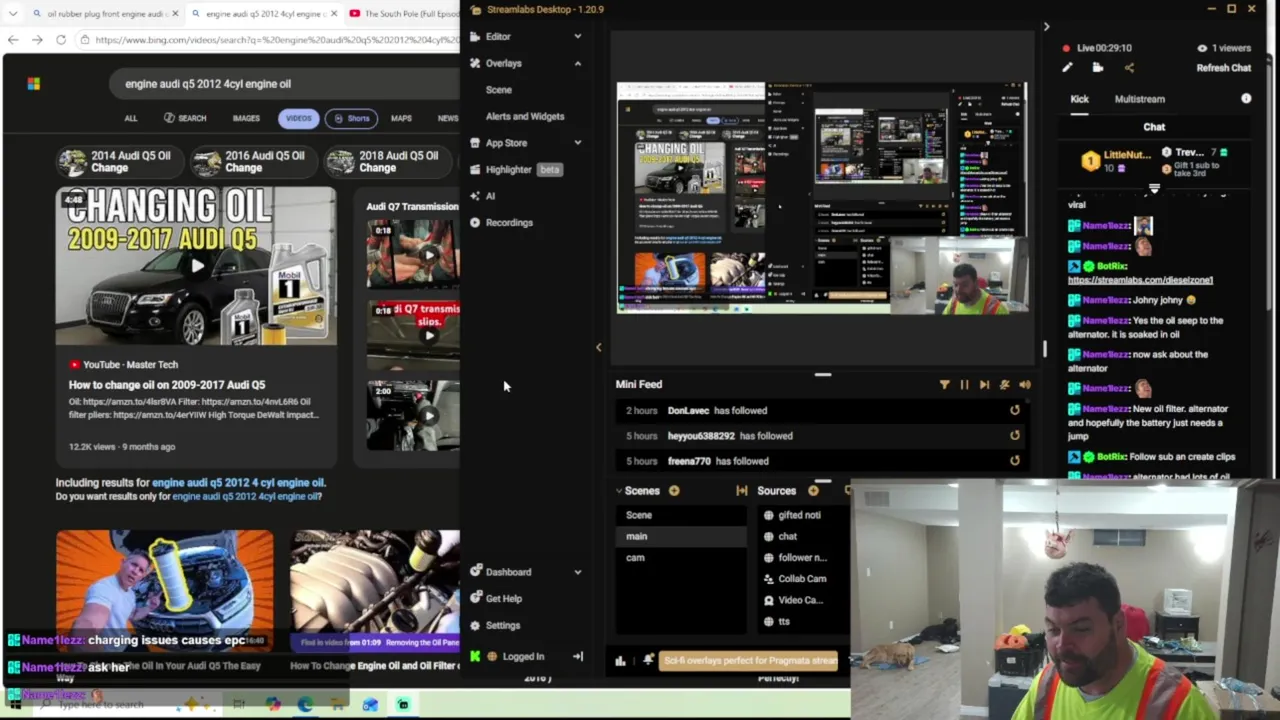1280x720 pixels.
Task: Click the notifications bell icon
Action: [648, 660]
